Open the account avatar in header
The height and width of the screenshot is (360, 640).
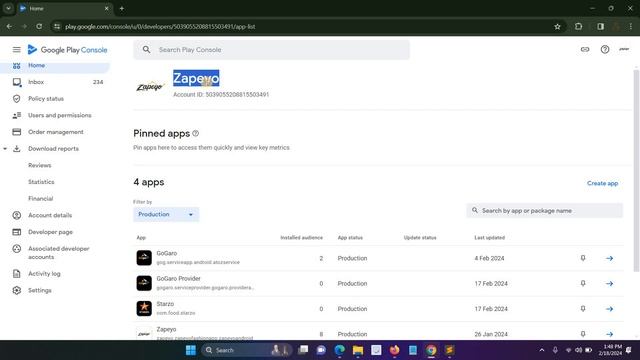point(624,49)
